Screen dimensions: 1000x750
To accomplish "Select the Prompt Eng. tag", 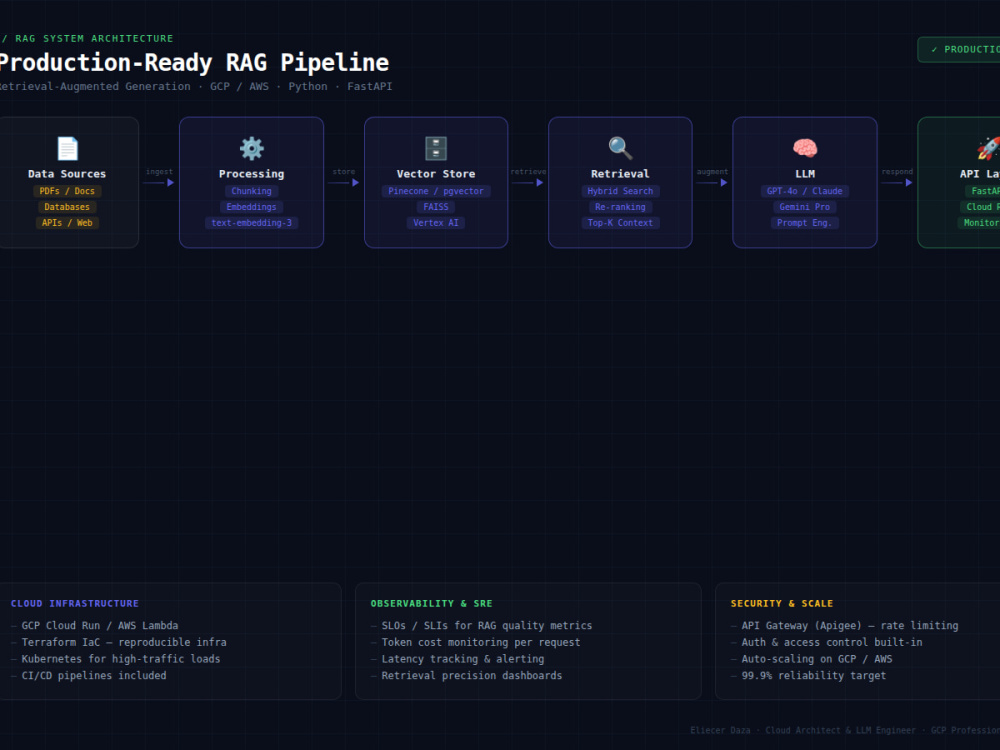I will [x=805, y=223].
